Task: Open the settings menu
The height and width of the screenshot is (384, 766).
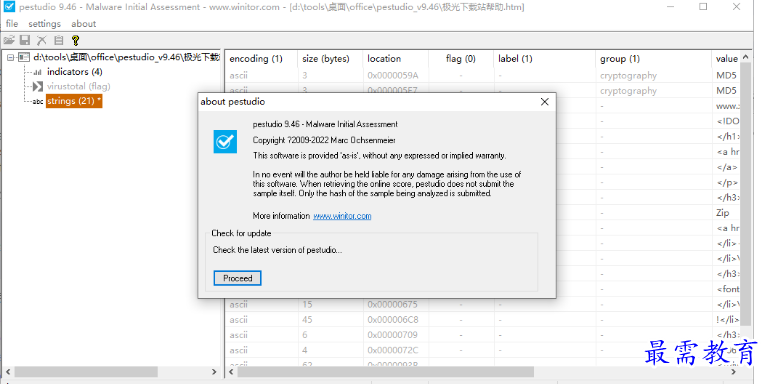Action: pos(44,23)
